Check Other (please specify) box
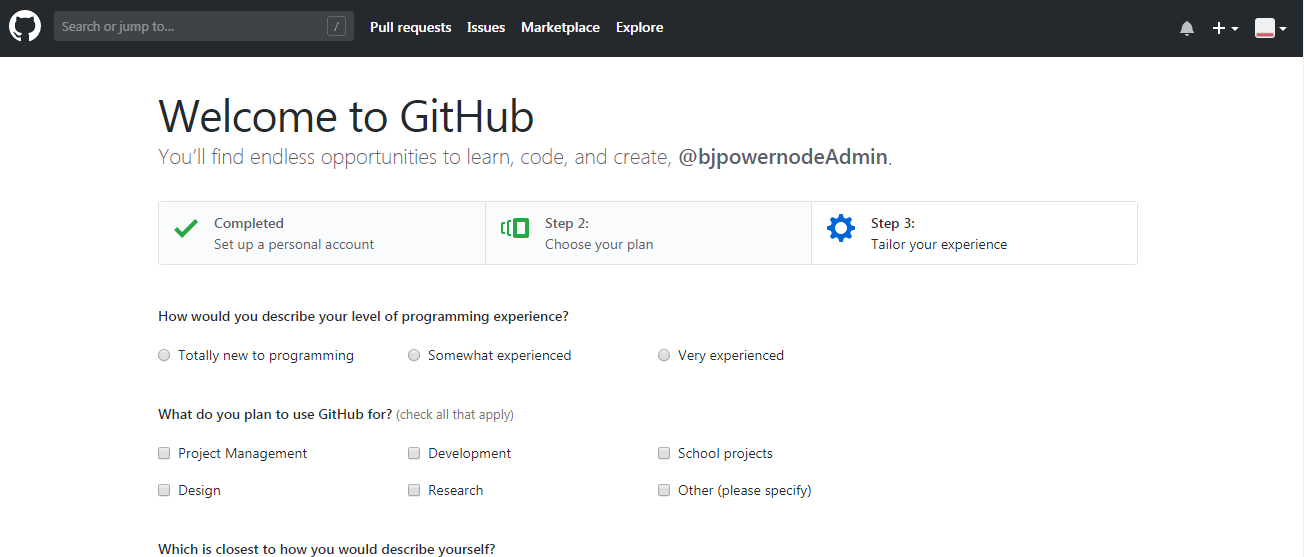1304x557 pixels. pyautogui.click(x=664, y=490)
